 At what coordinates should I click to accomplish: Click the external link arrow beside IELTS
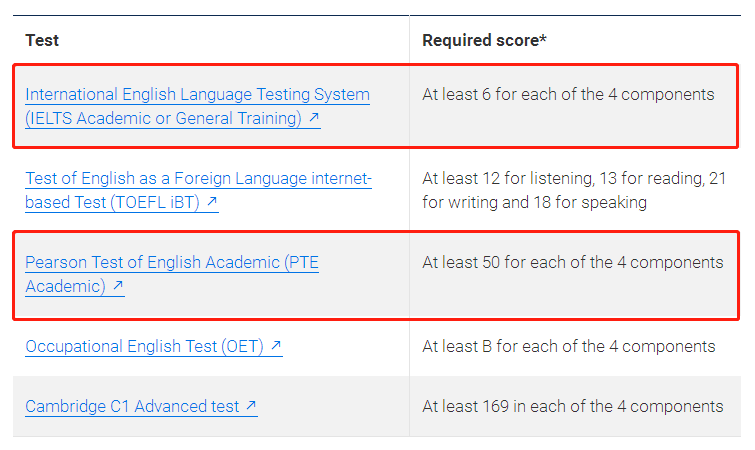(x=314, y=118)
